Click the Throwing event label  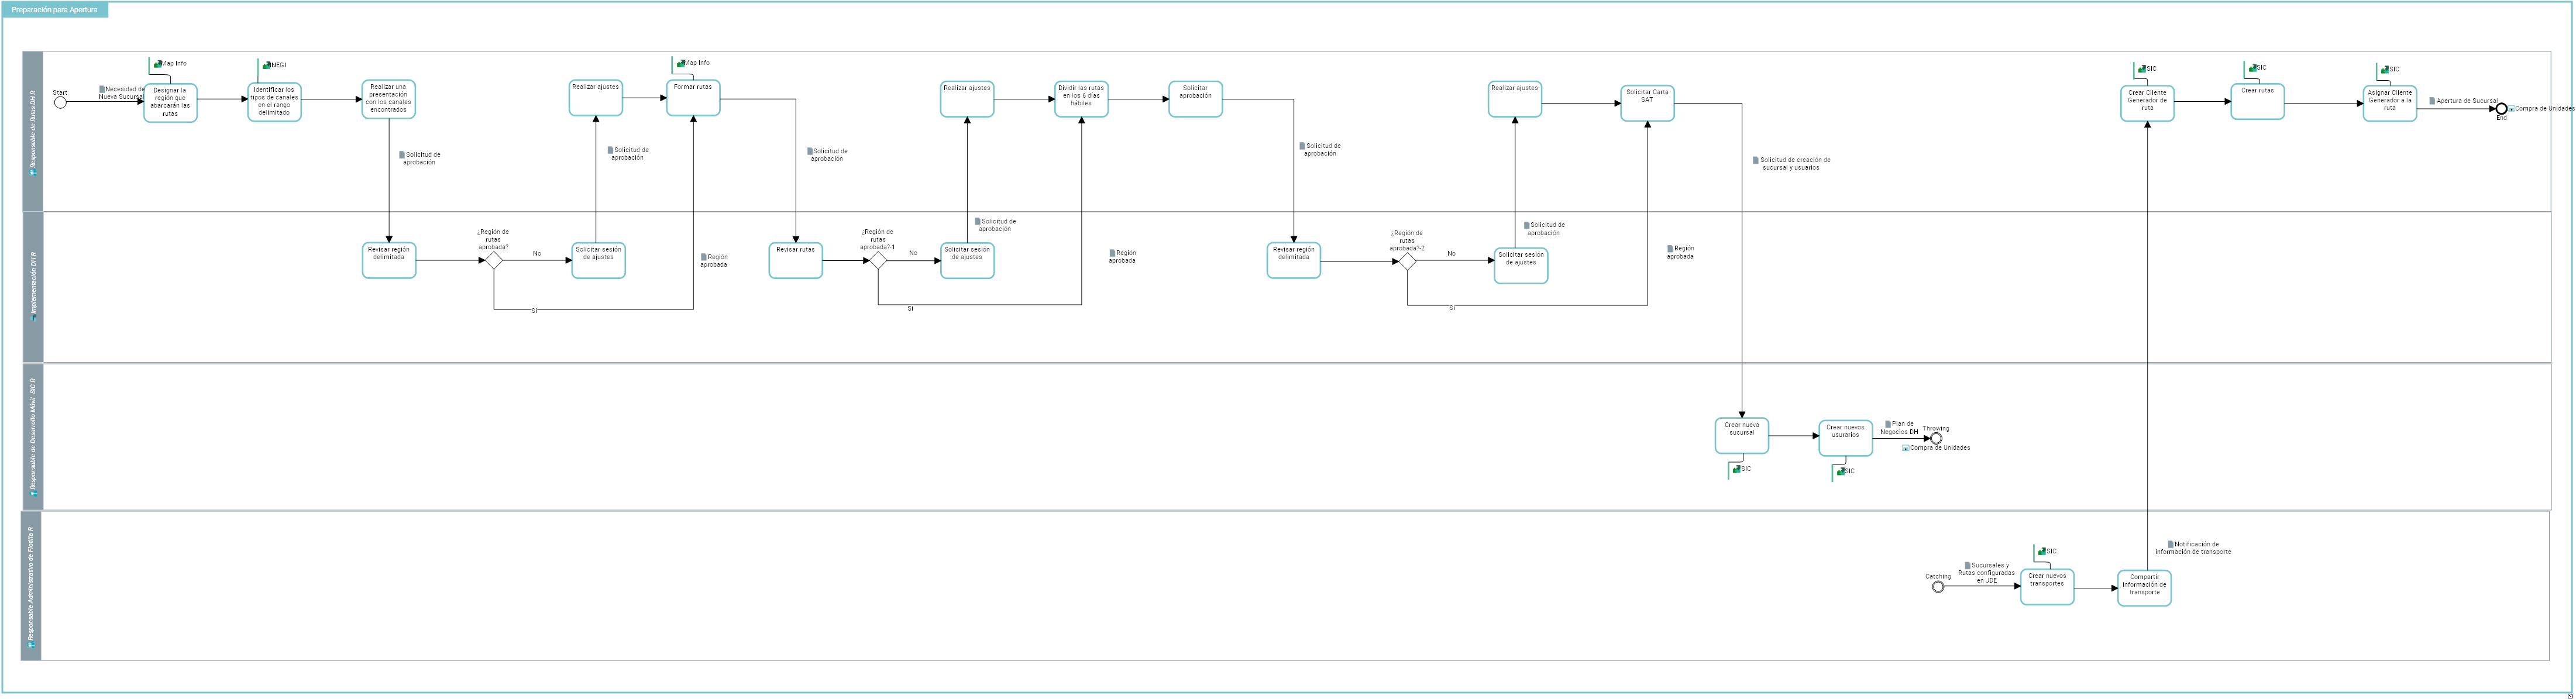tap(1935, 428)
